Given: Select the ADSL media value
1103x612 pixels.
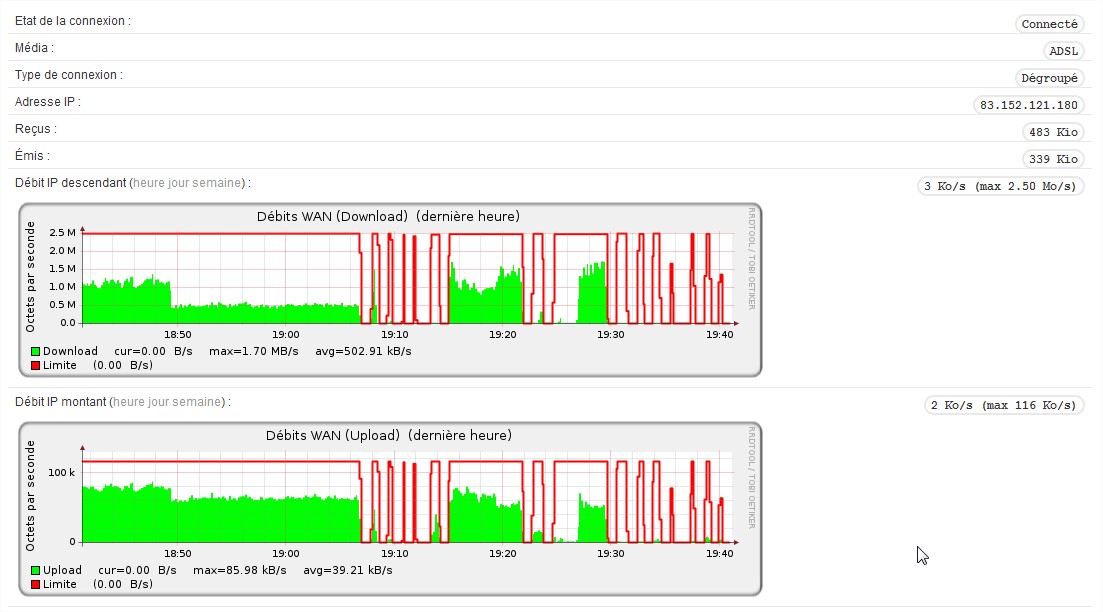Looking at the screenshot, I should coord(1064,50).
